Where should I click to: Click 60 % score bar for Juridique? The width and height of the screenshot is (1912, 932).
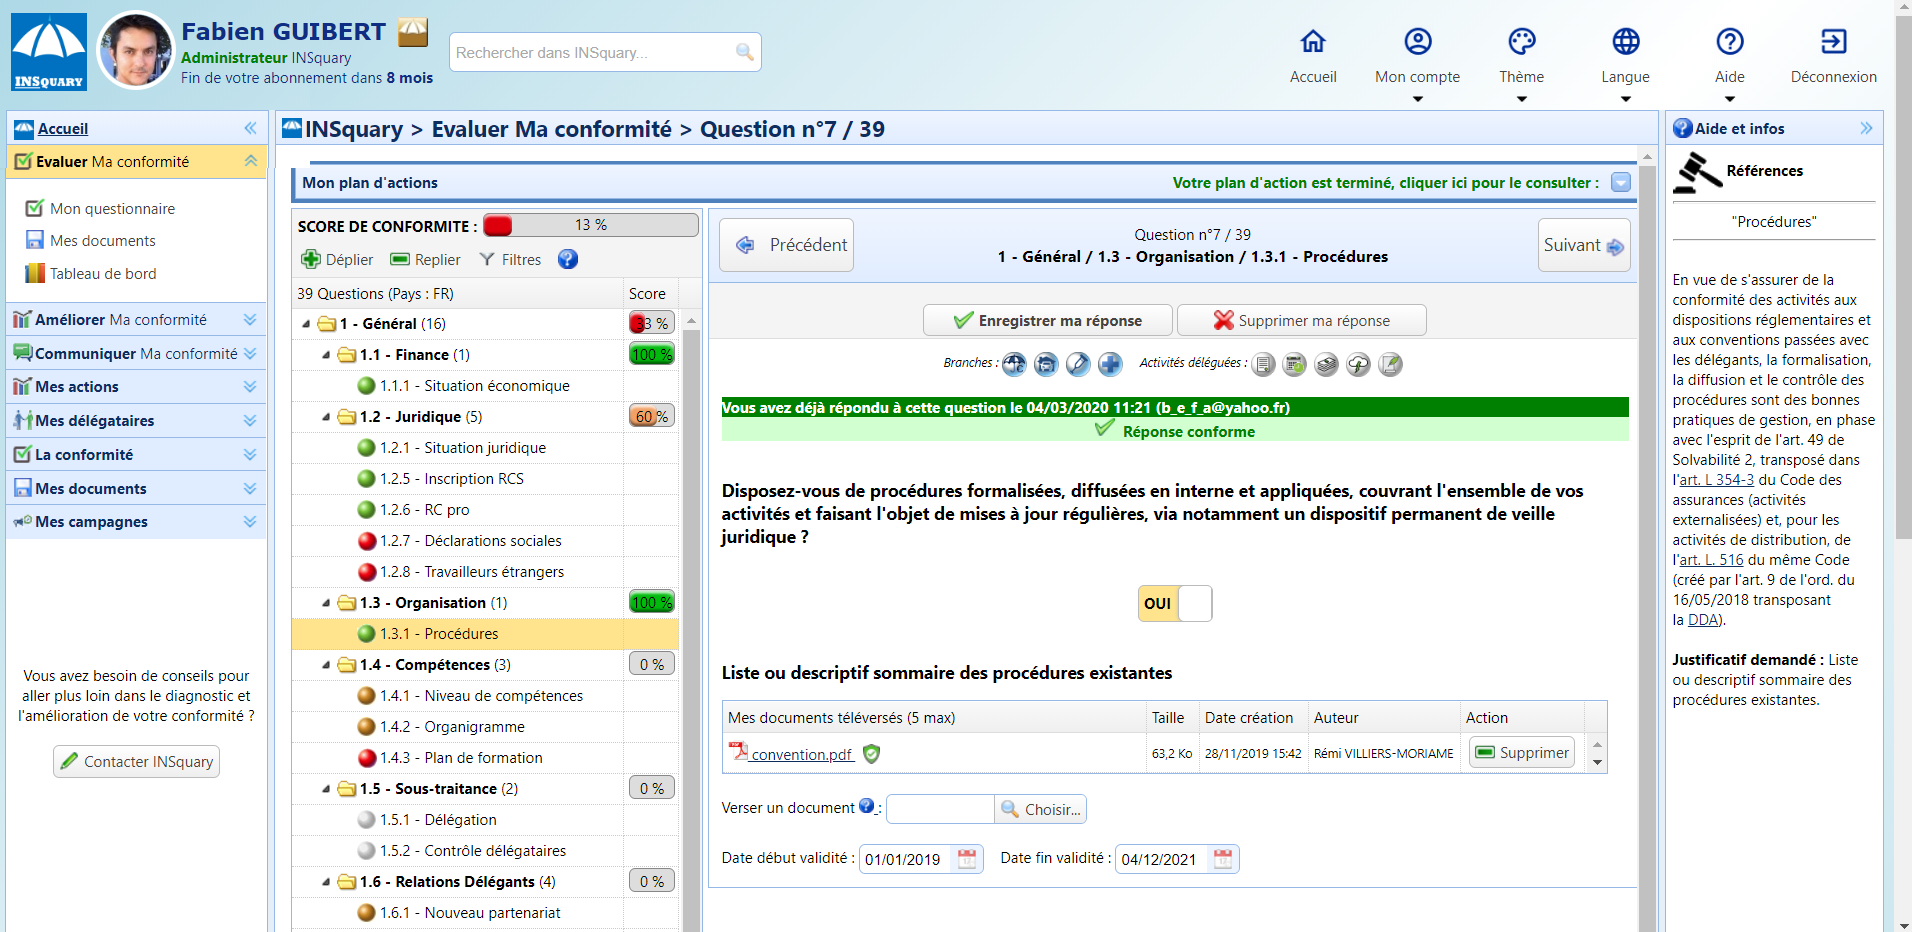click(x=651, y=417)
